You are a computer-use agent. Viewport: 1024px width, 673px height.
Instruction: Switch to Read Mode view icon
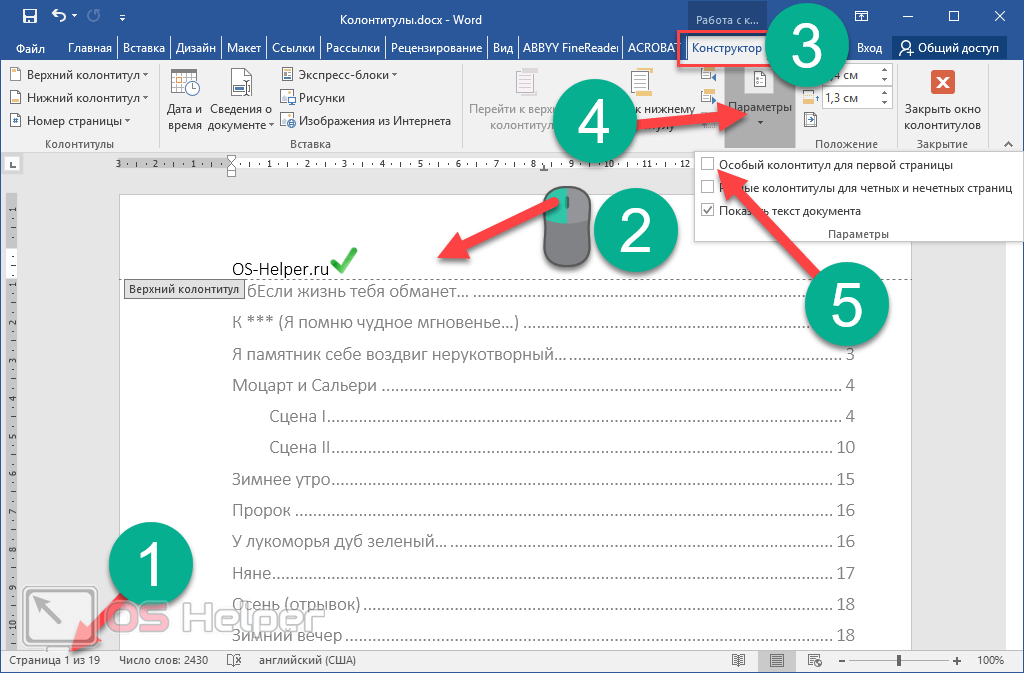coord(739,661)
